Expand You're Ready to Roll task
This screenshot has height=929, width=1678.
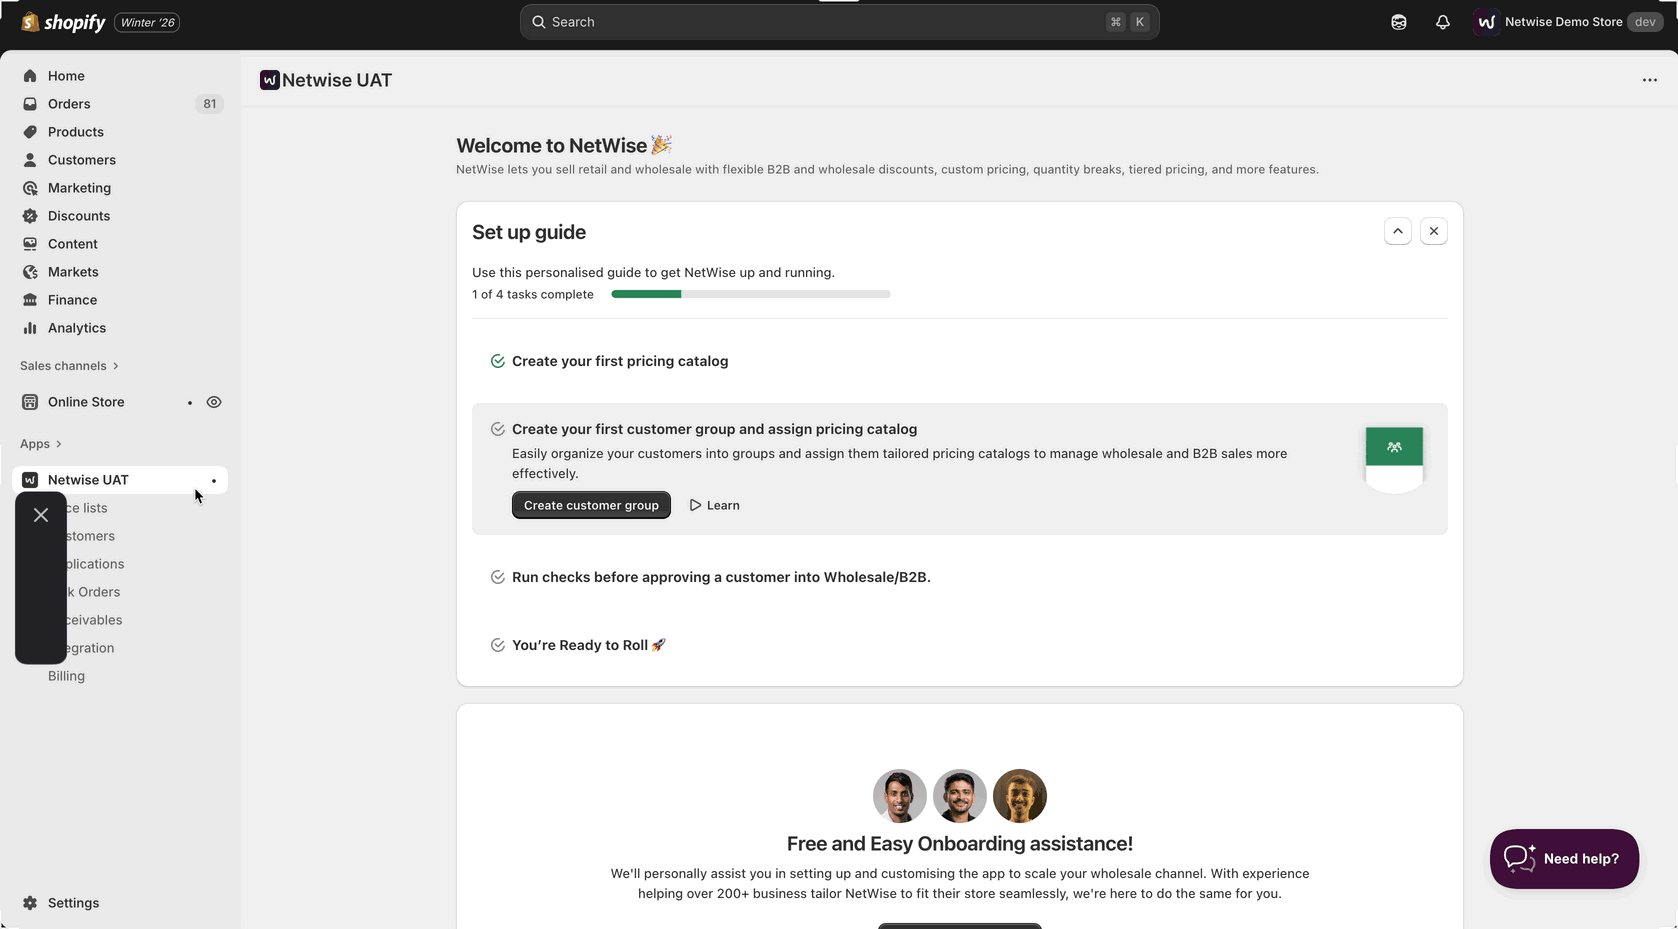(x=589, y=645)
